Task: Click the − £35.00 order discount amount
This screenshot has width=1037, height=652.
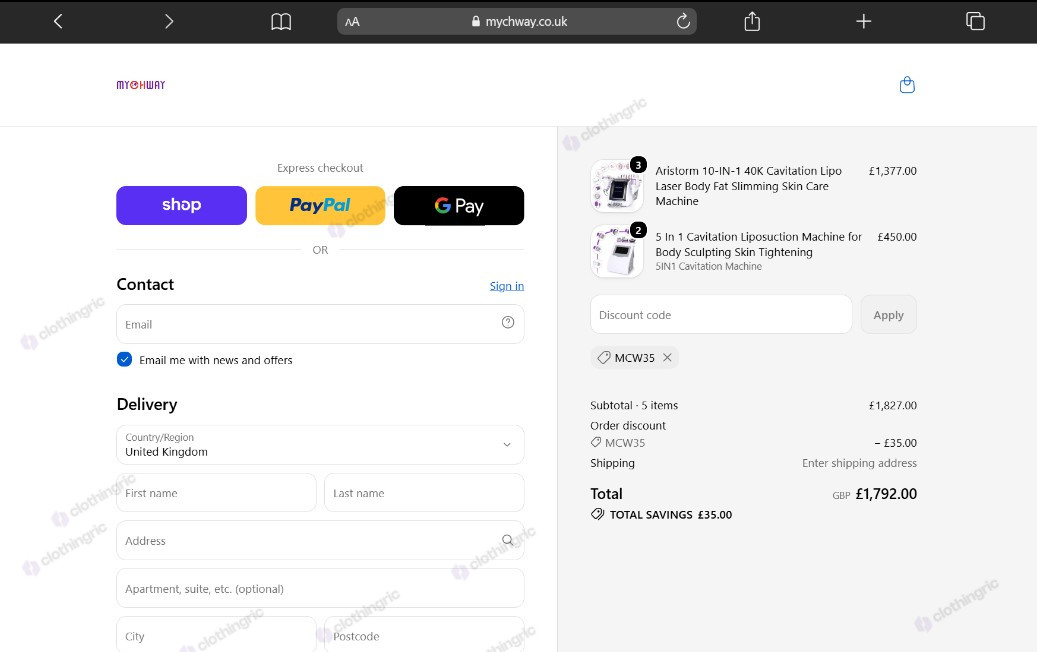Action: coord(895,443)
